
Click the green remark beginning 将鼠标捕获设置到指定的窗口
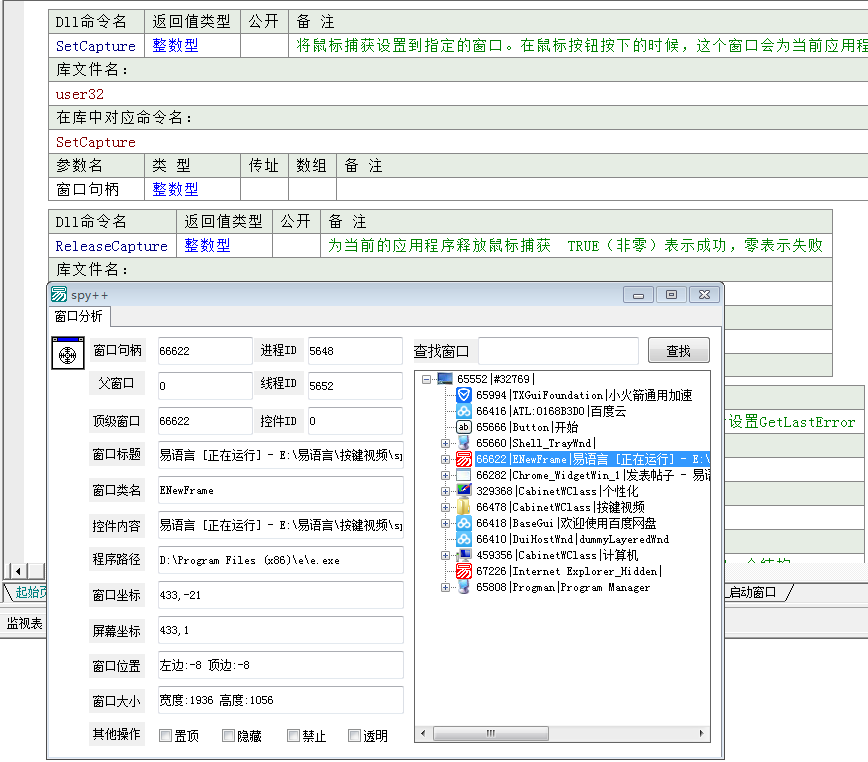581,45
